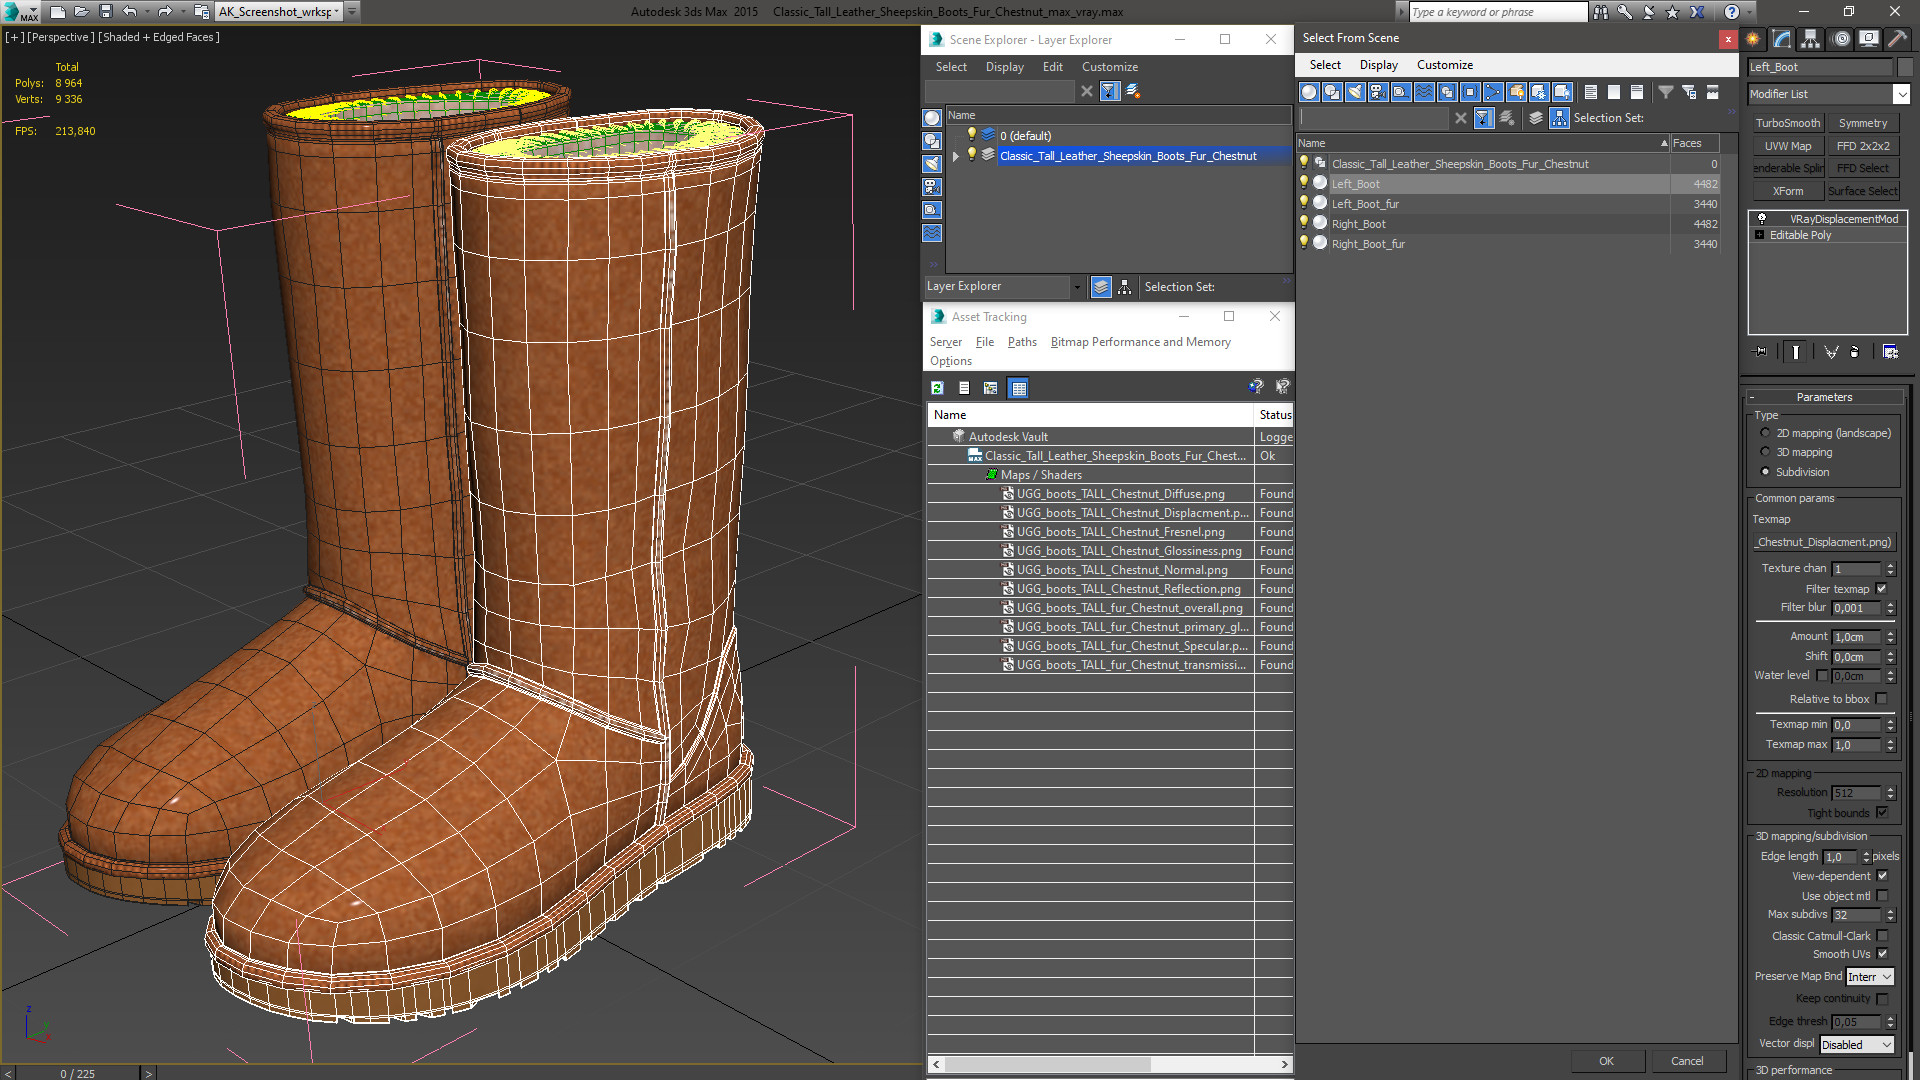1920x1080 pixels.
Task: Open Vector displ dropdown
Action: [x=1856, y=1045]
